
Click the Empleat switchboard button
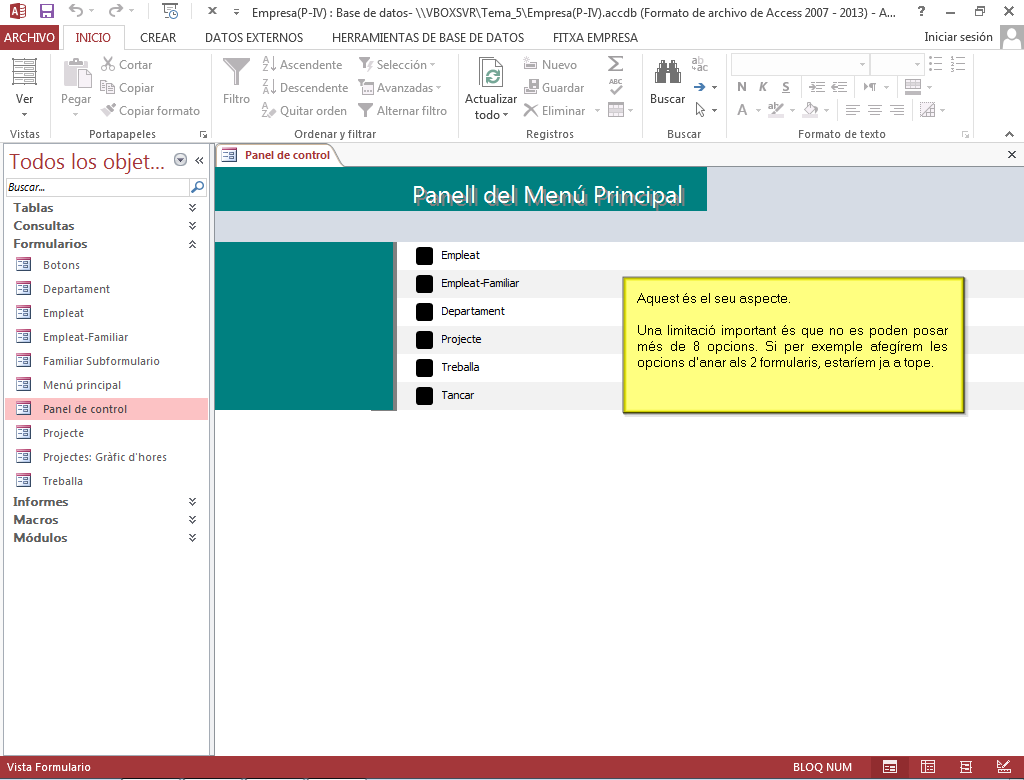click(x=424, y=255)
